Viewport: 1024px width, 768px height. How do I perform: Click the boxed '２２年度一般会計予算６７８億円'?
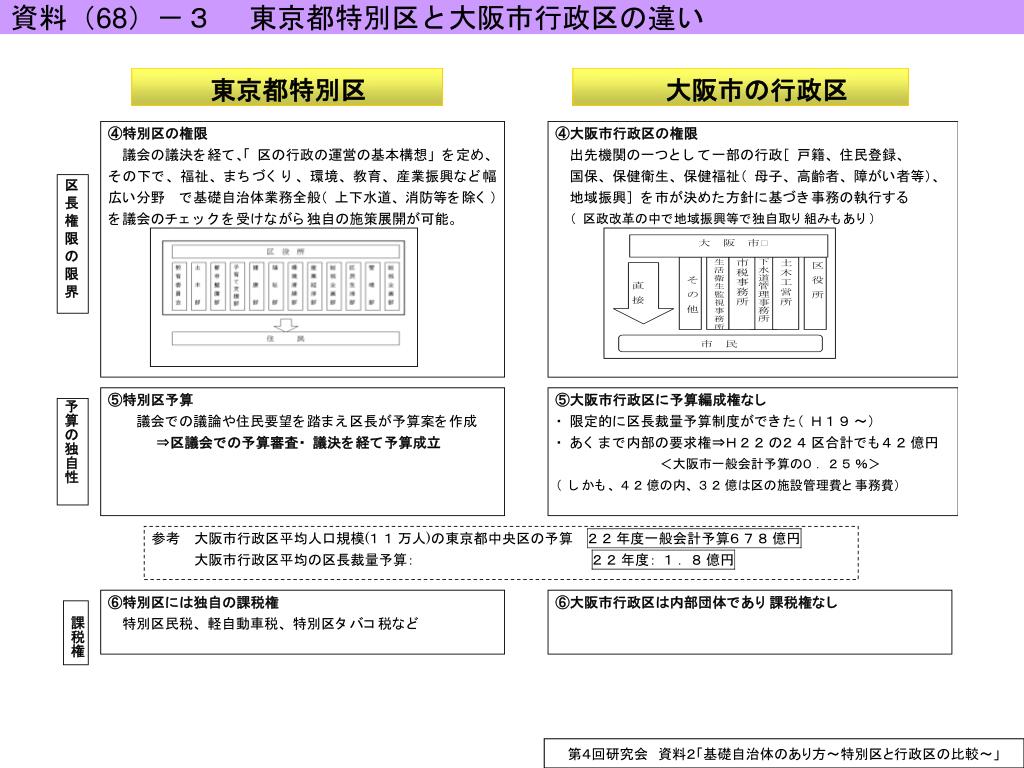click(x=694, y=538)
